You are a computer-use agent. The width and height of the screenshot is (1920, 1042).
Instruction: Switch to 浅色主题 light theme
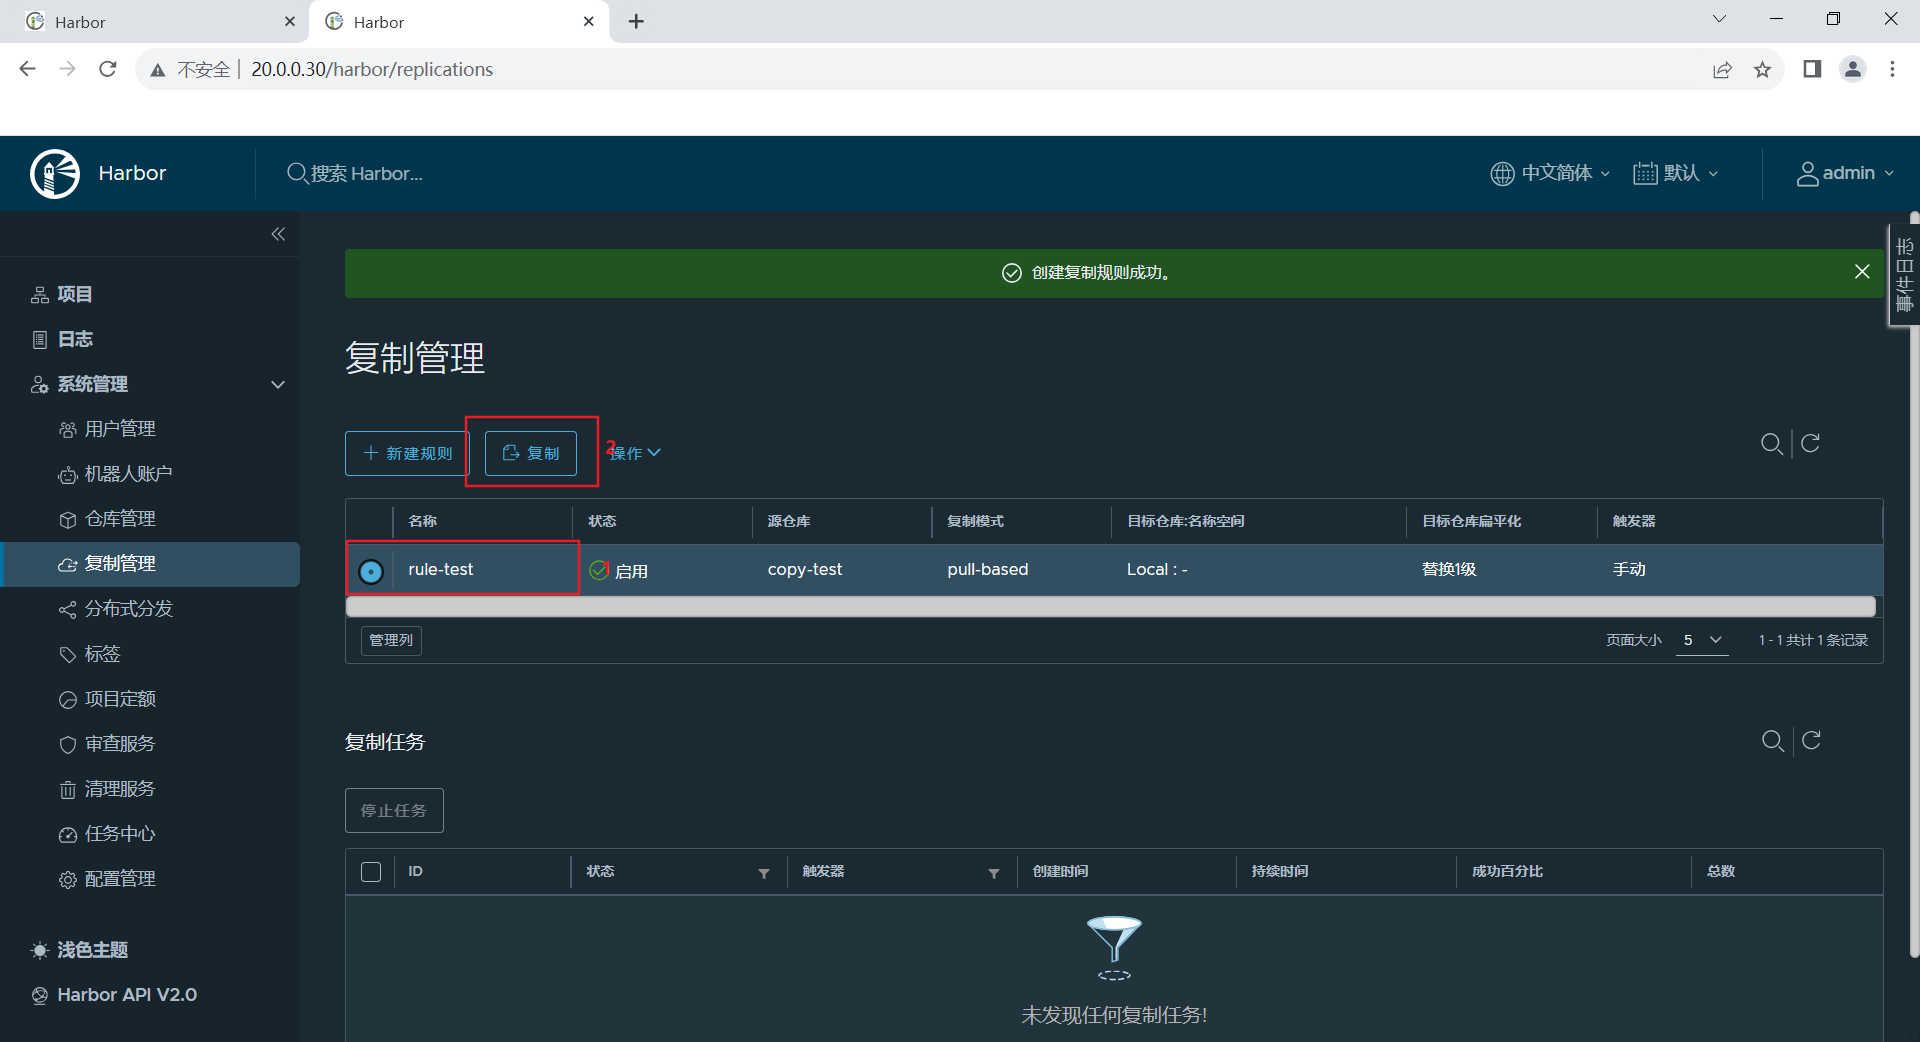(x=80, y=950)
